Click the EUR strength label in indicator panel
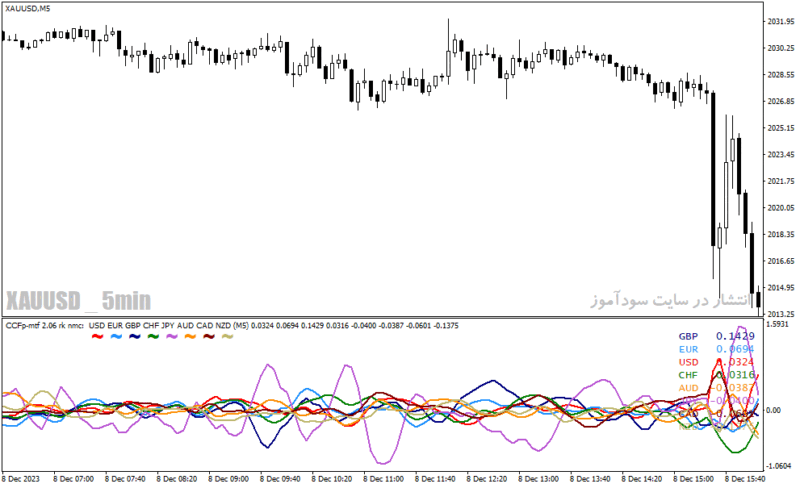The height and width of the screenshot is (488, 800). click(688, 350)
